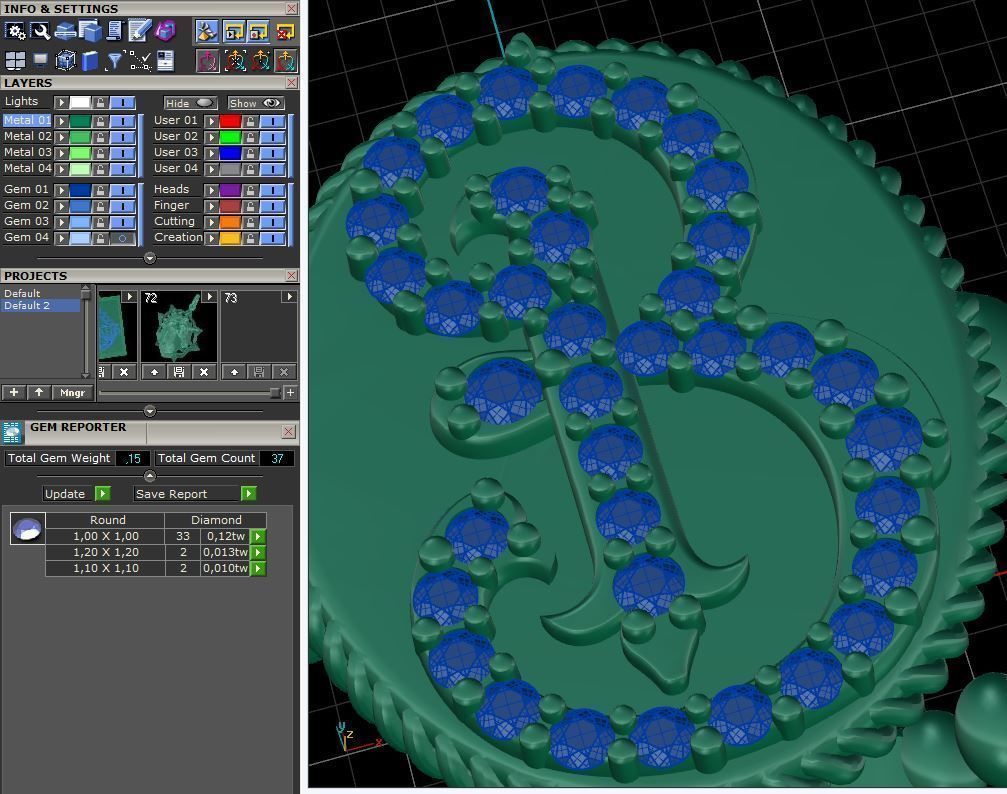Toggle lock on Heads layer
Viewport: 1007px width, 794px height.
(250, 190)
